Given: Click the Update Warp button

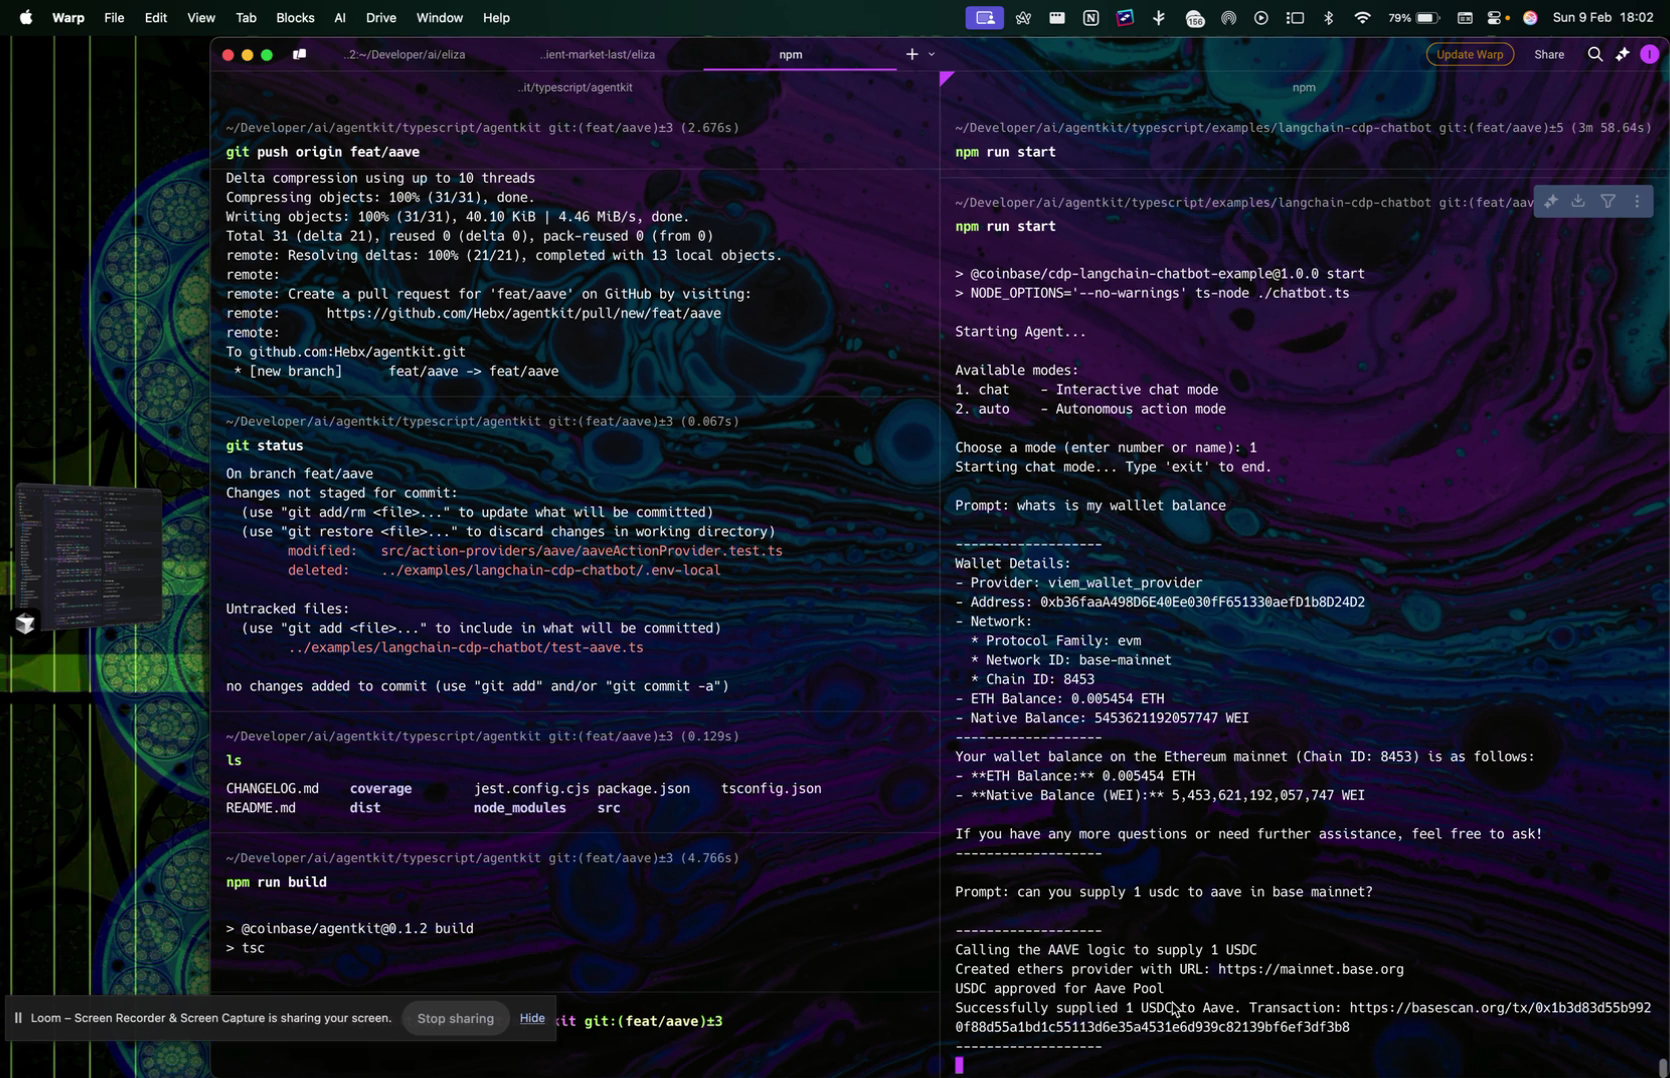Looking at the screenshot, I should 1469,54.
